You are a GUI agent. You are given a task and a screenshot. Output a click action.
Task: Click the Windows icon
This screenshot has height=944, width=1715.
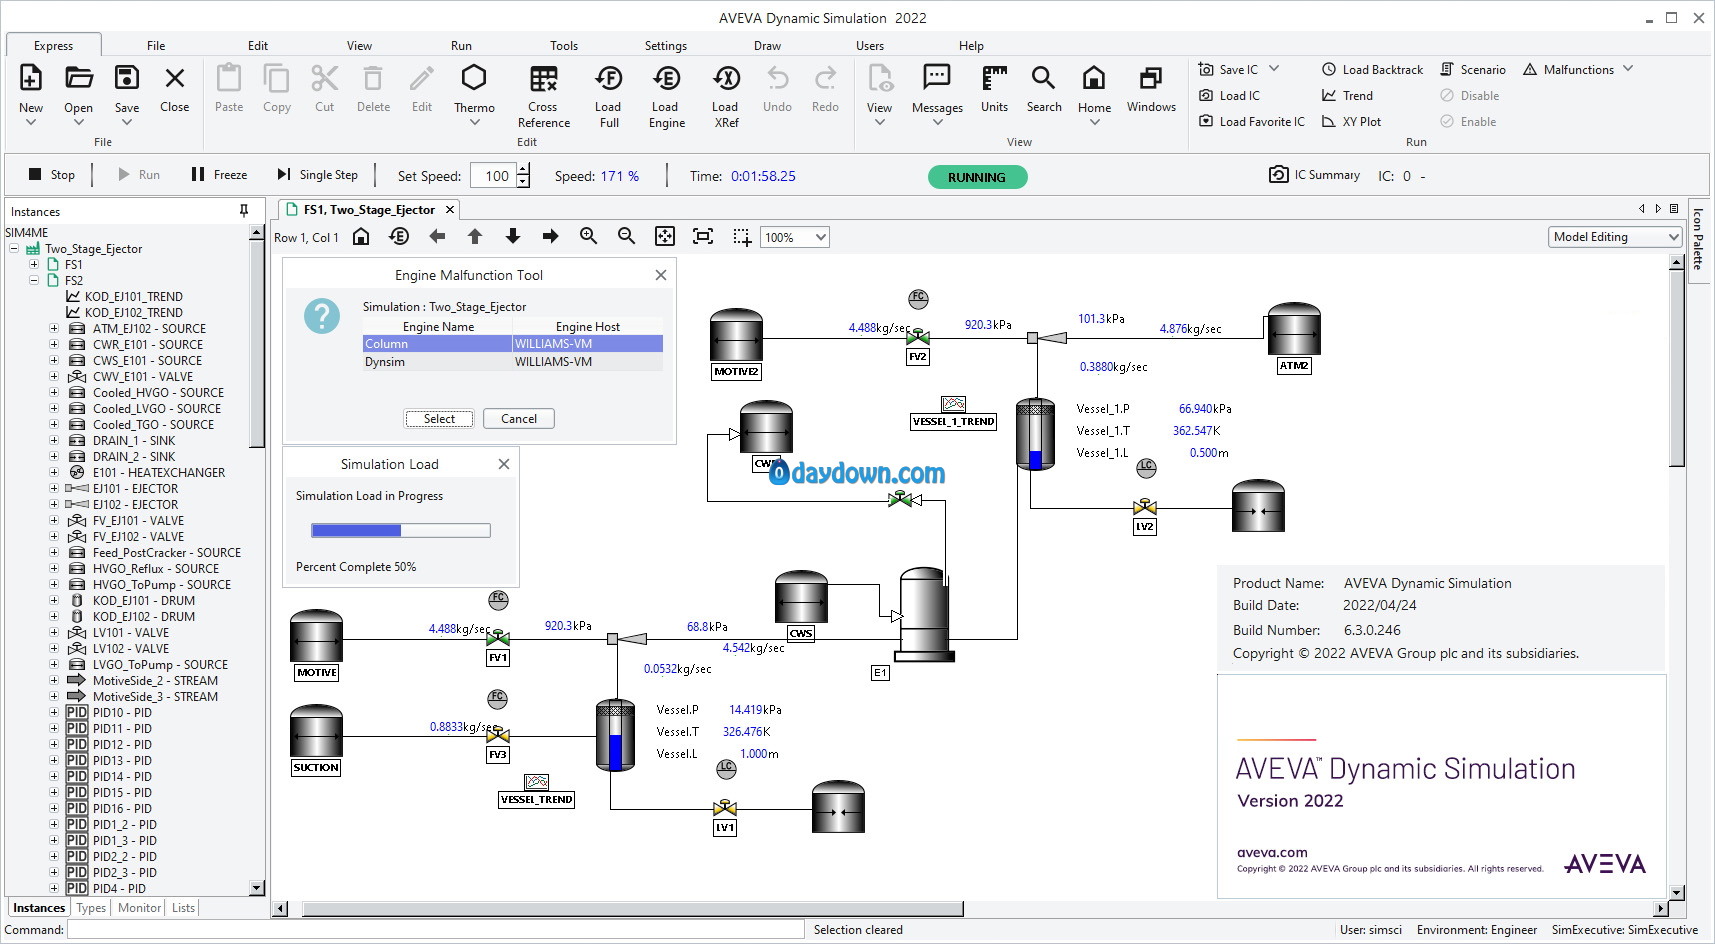(x=1151, y=78)
